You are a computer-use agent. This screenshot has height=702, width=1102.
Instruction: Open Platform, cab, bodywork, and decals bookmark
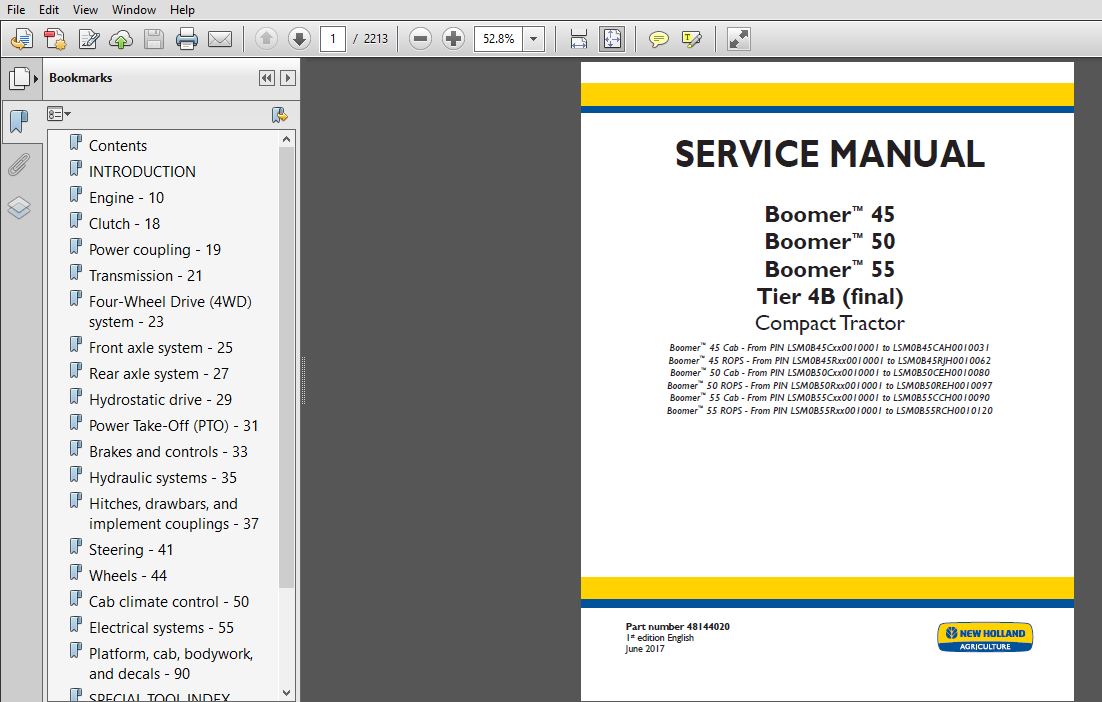171,663
